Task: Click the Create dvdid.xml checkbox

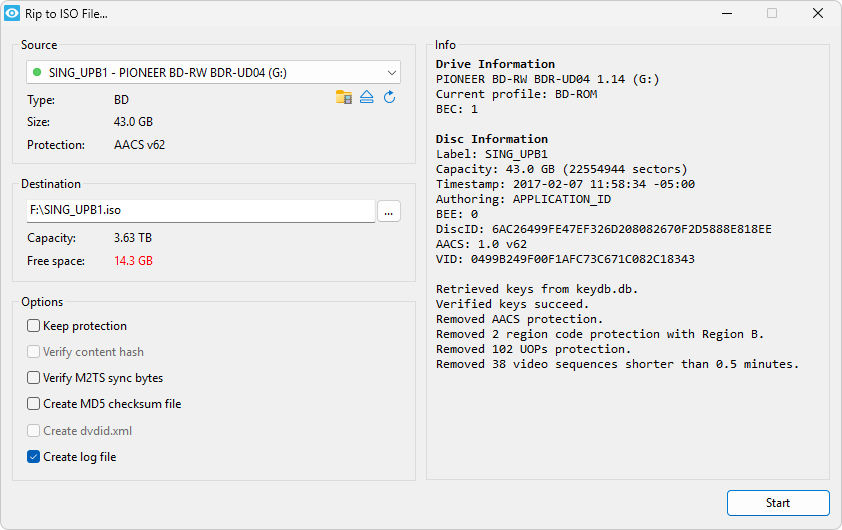Action: tap(34, 431)
